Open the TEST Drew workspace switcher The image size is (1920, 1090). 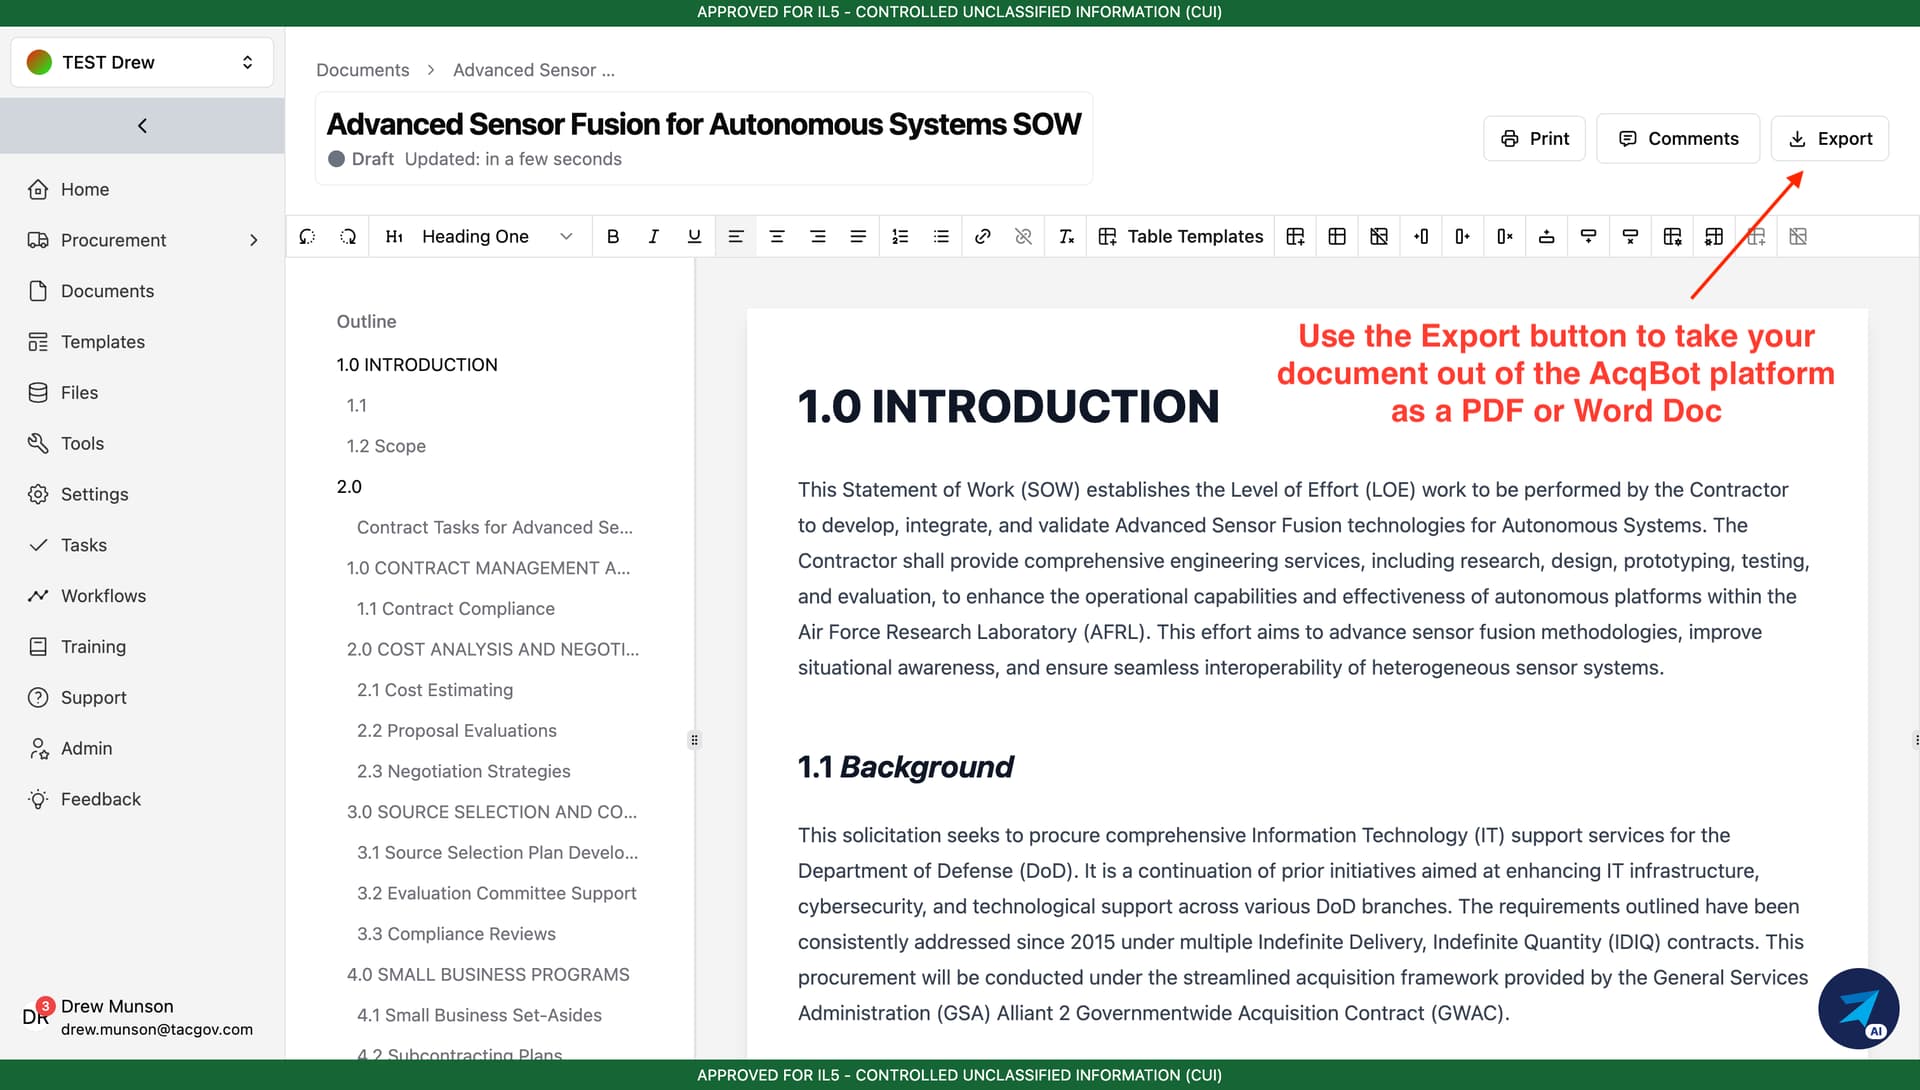coord(142,62)
